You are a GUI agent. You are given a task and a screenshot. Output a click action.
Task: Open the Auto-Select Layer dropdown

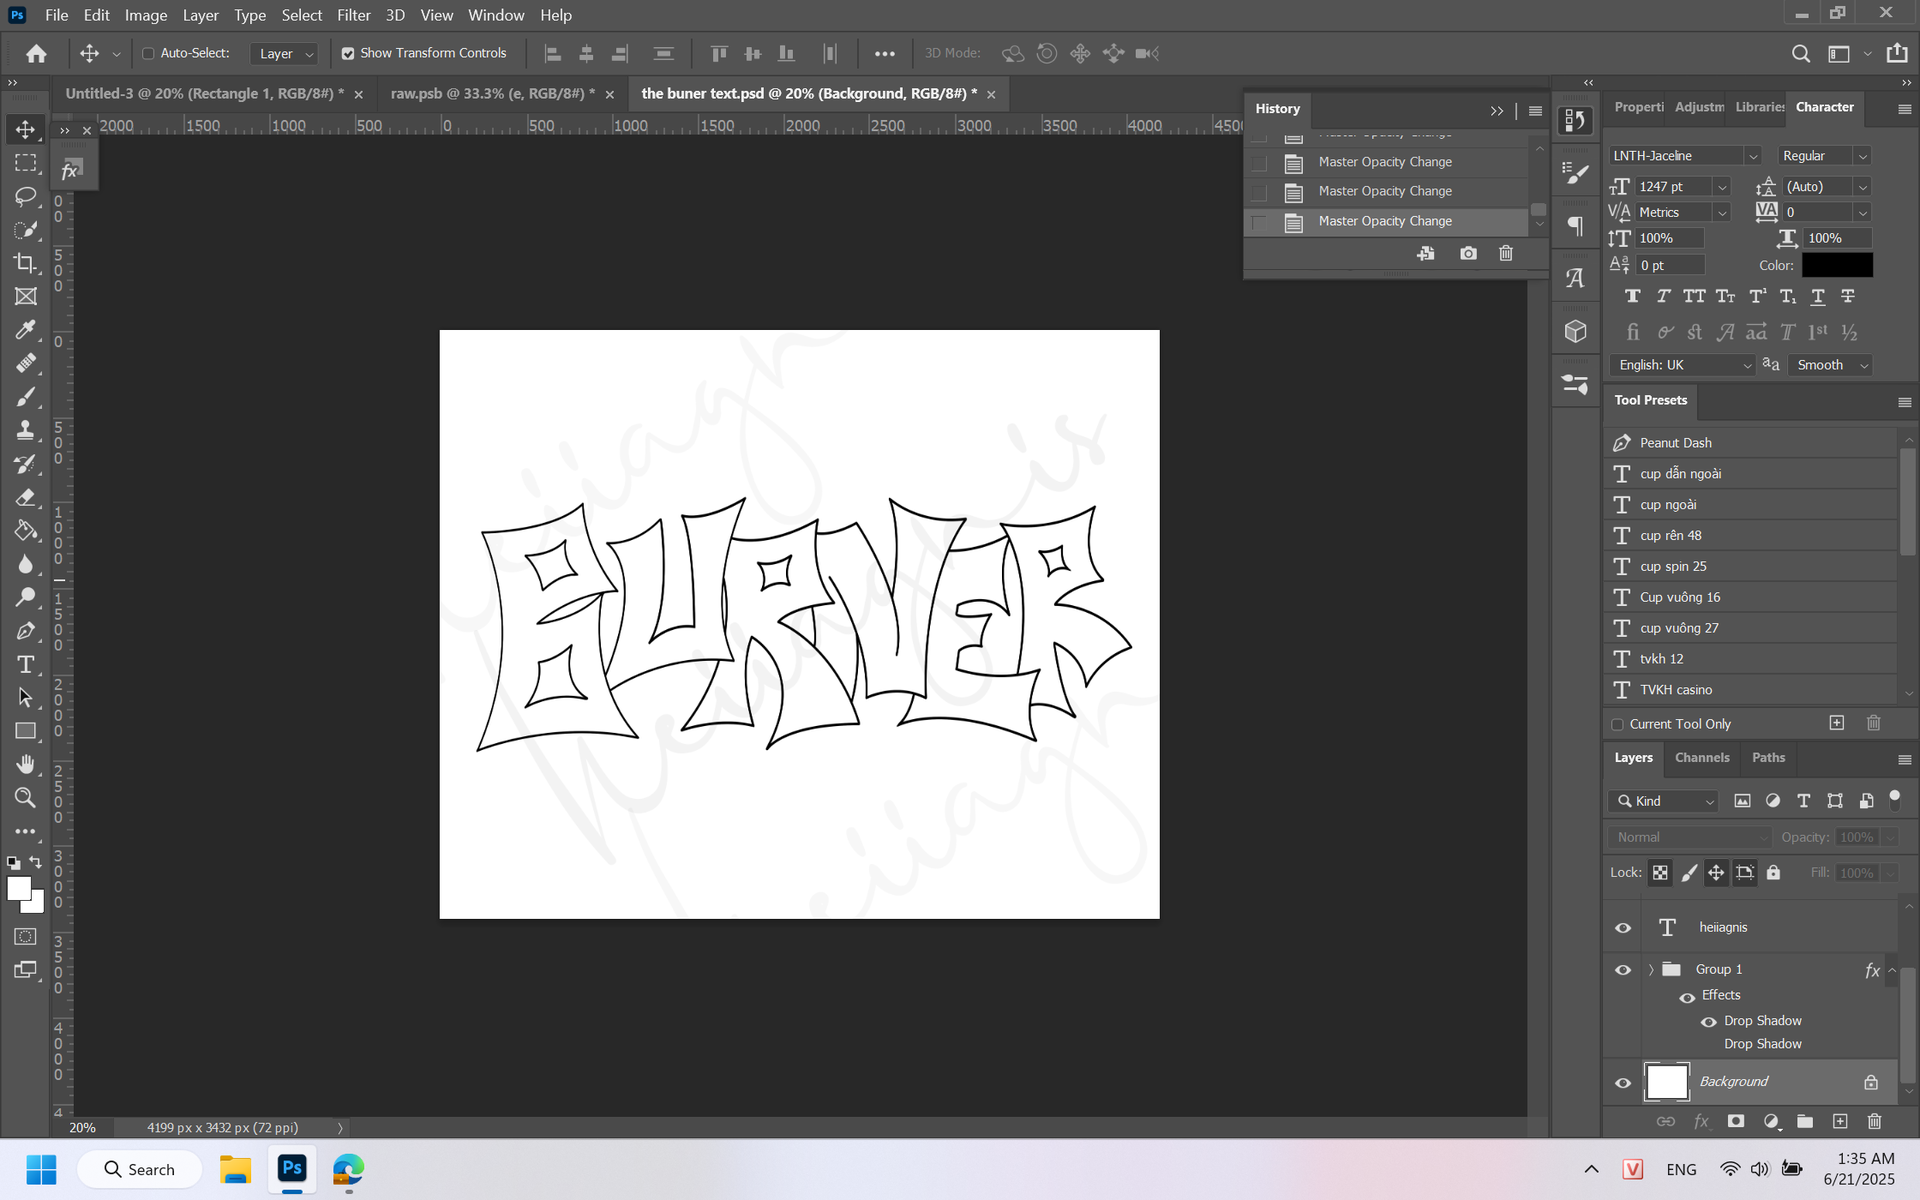click(x=283, y=54)
